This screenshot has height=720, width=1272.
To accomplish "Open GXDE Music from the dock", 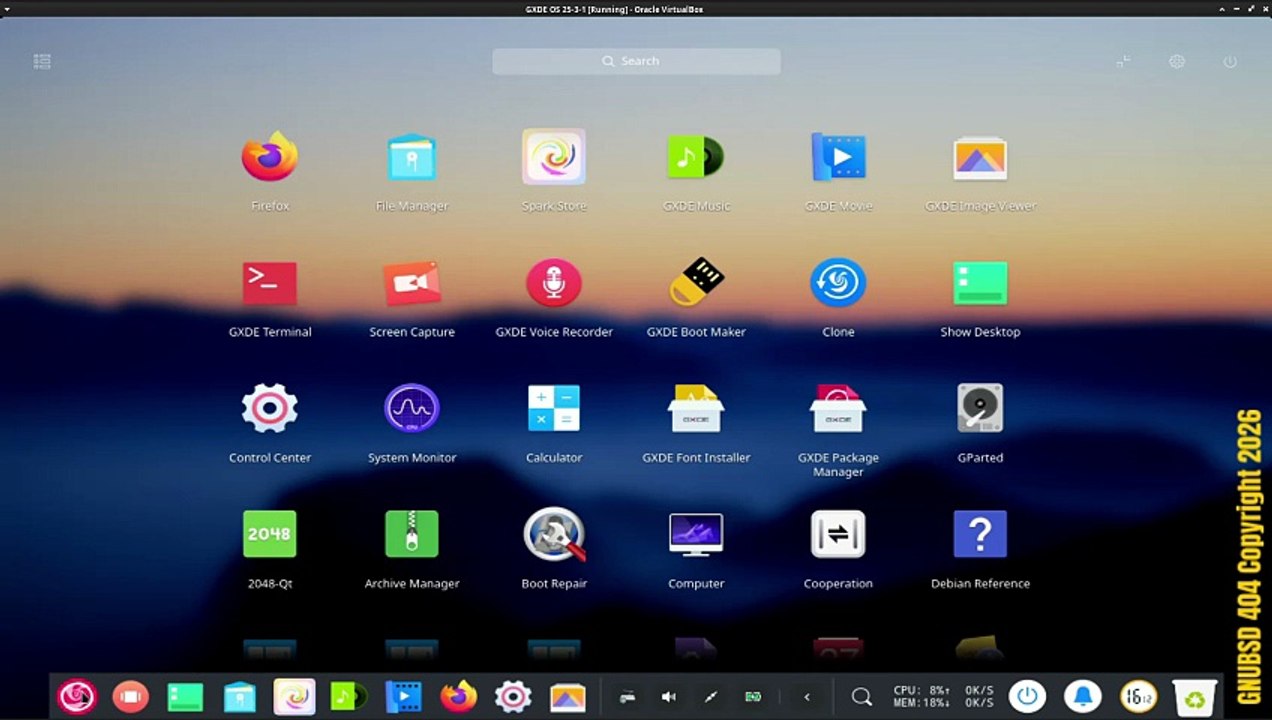I will pos(349,696).
